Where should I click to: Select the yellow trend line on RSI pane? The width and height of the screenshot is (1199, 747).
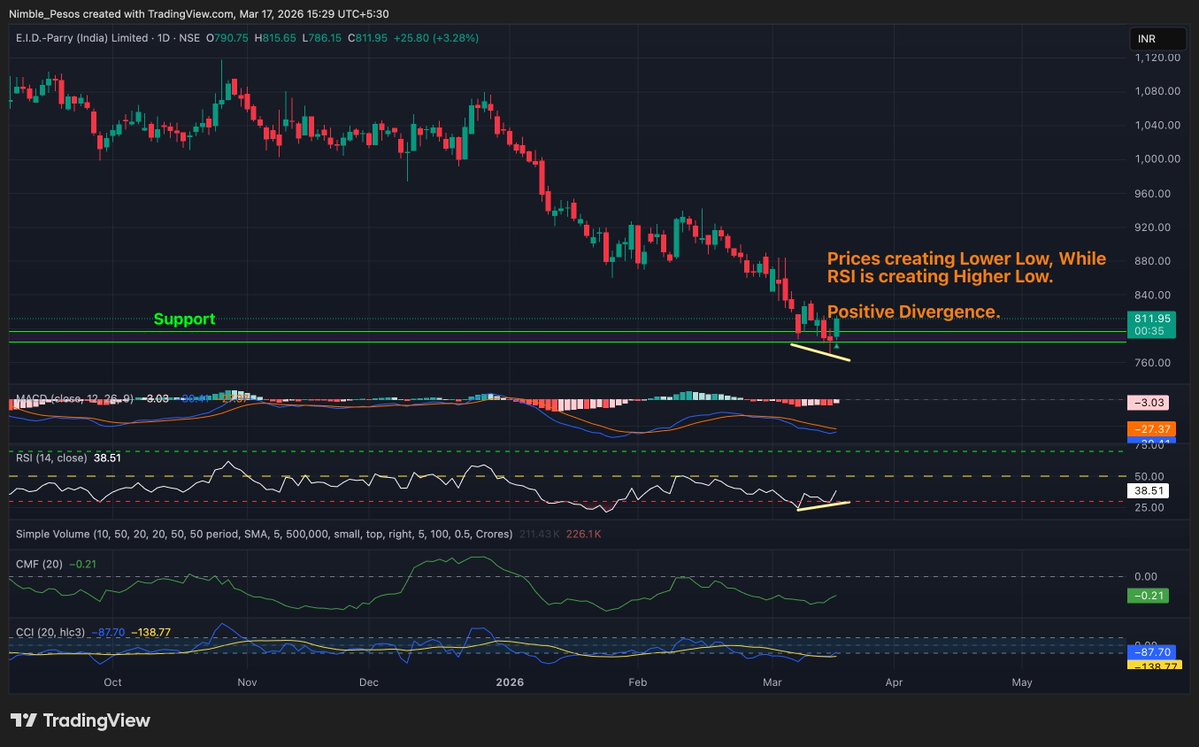pyautogui.click(x=823, y=505)
